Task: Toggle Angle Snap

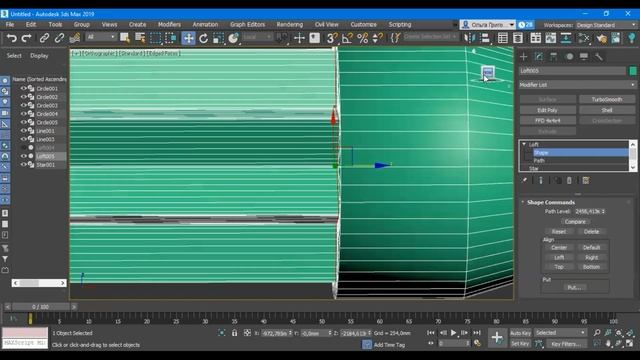Action: point(347,38)
